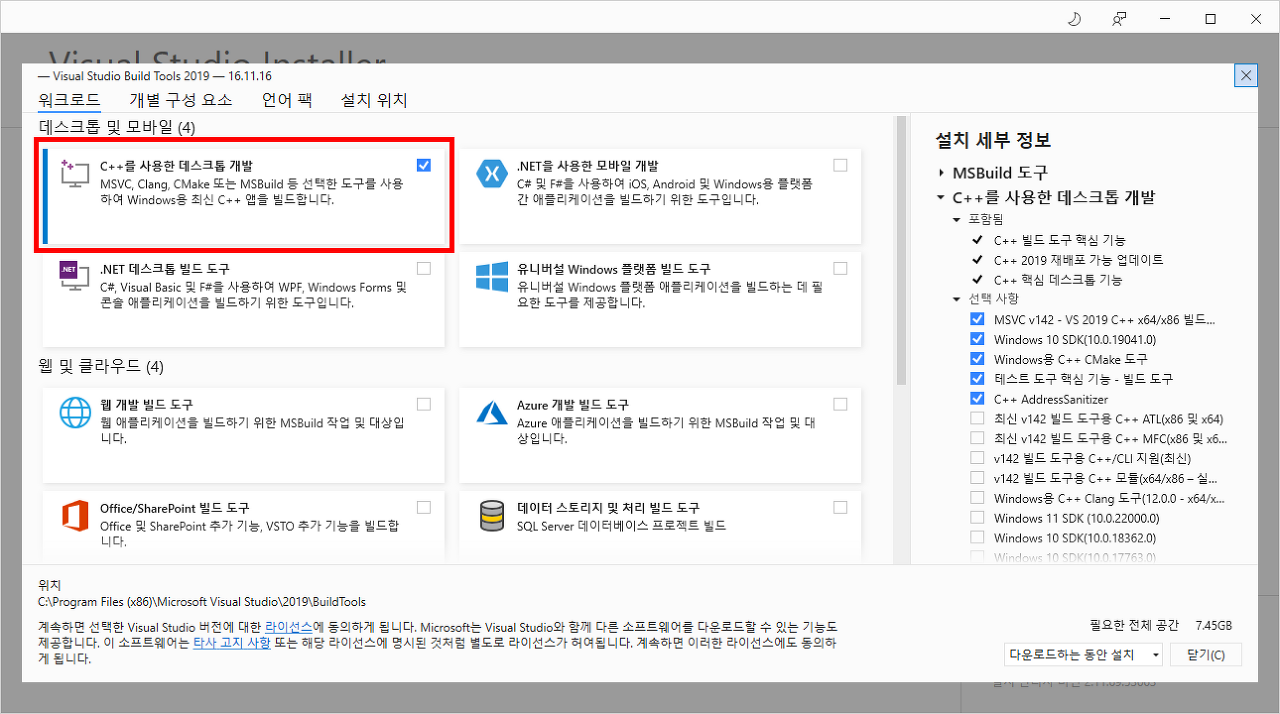Screen dimensions: 1280x714
Task: Open the 타사 고지 사항 link
Action: [232, 643]
